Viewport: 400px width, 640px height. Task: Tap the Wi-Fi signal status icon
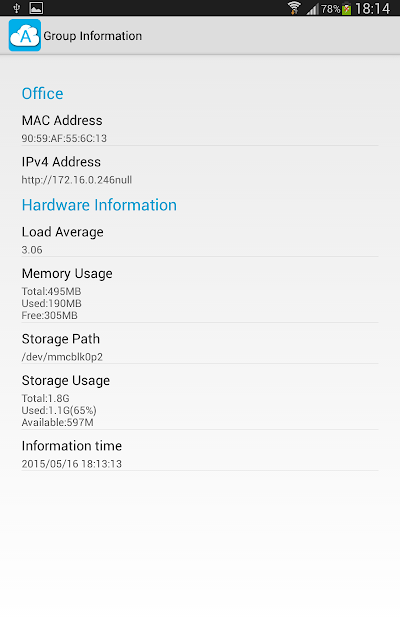click(294, 8)
